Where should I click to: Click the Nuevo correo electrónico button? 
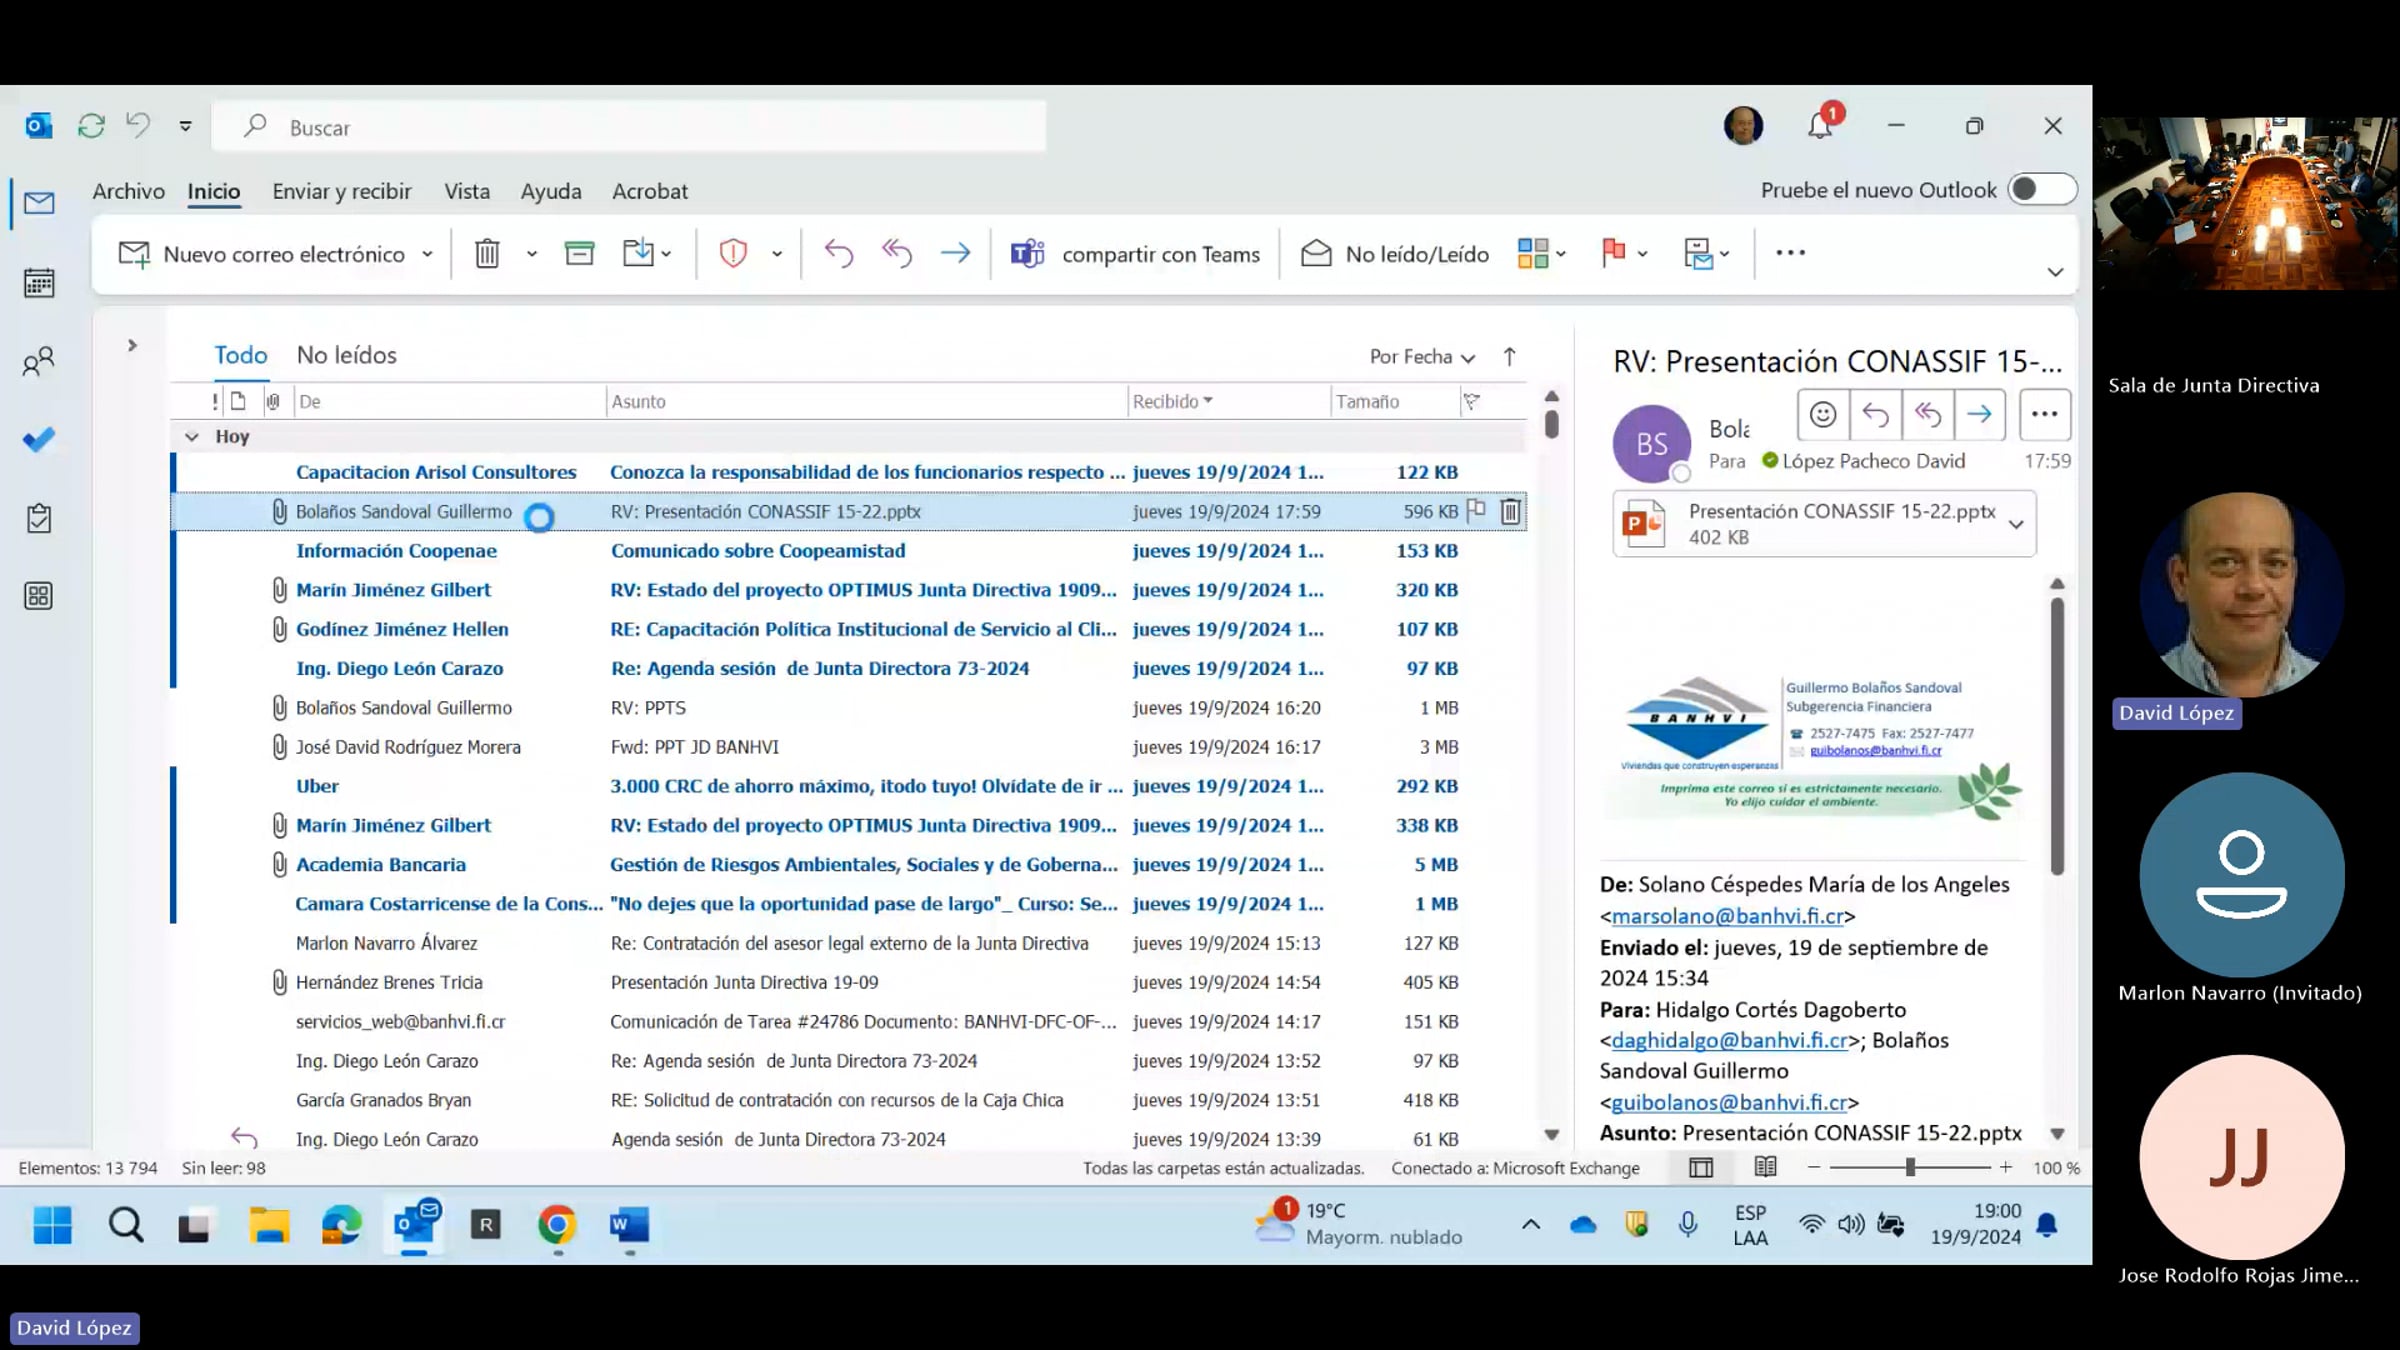262,254
